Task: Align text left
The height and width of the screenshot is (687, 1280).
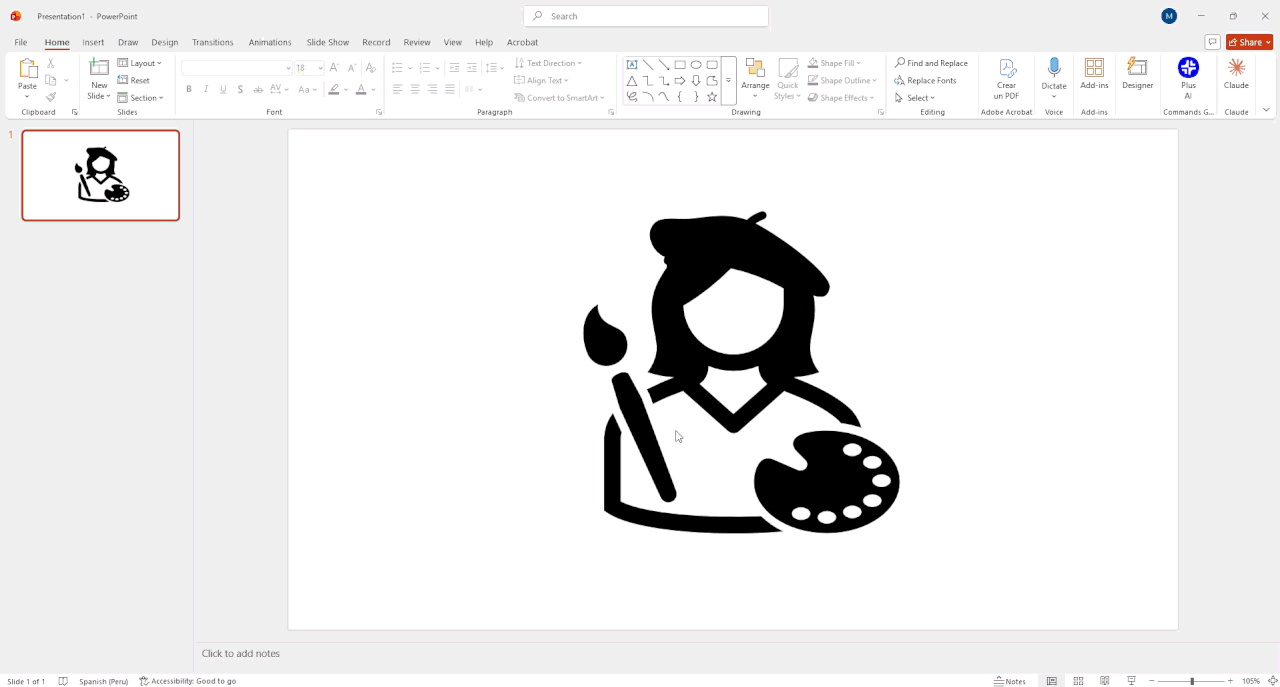Action: click(397, 89)
